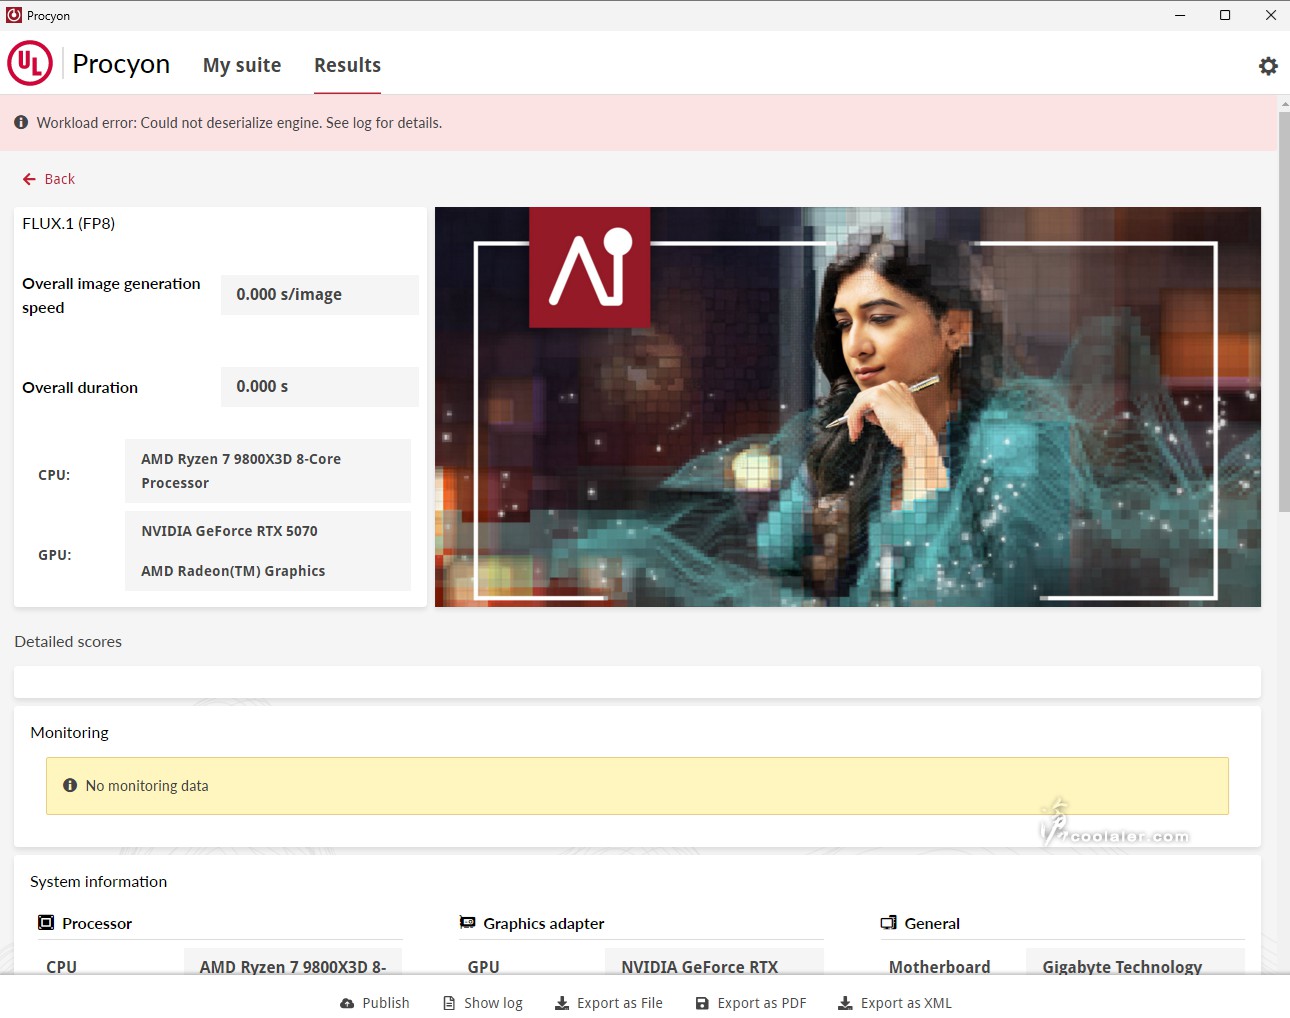The width and height of the screenshot is (1290, 1018).
Task: Click the Graphics adapter heading text
Action: 544,923
